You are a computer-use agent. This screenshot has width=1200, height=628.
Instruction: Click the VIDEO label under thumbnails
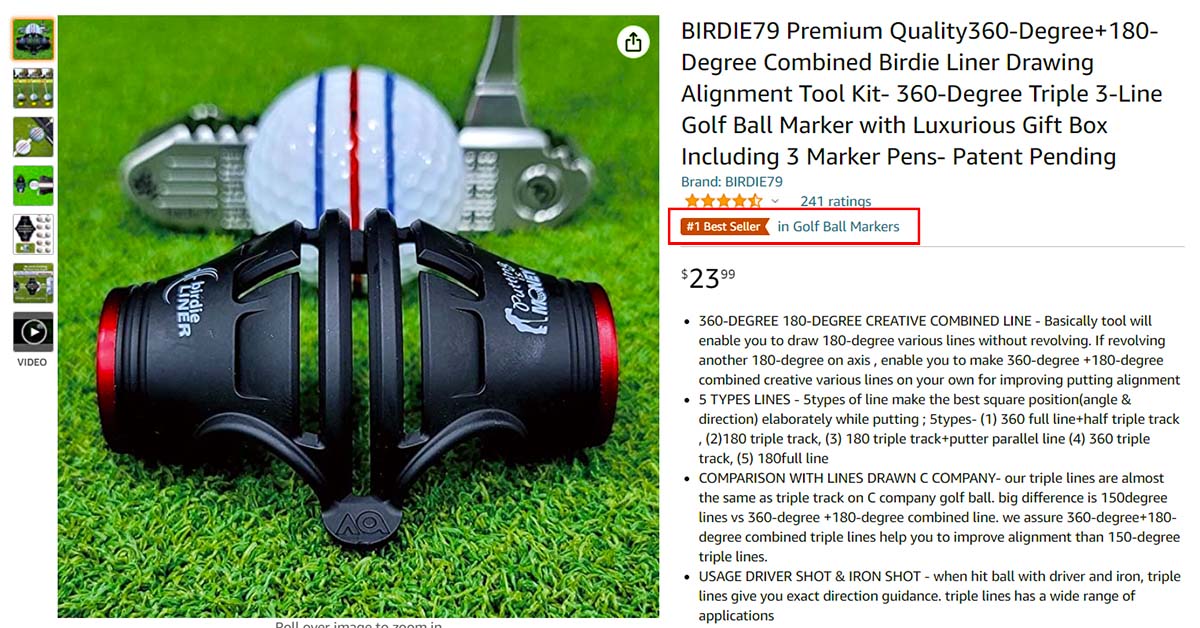click(33, 362)
